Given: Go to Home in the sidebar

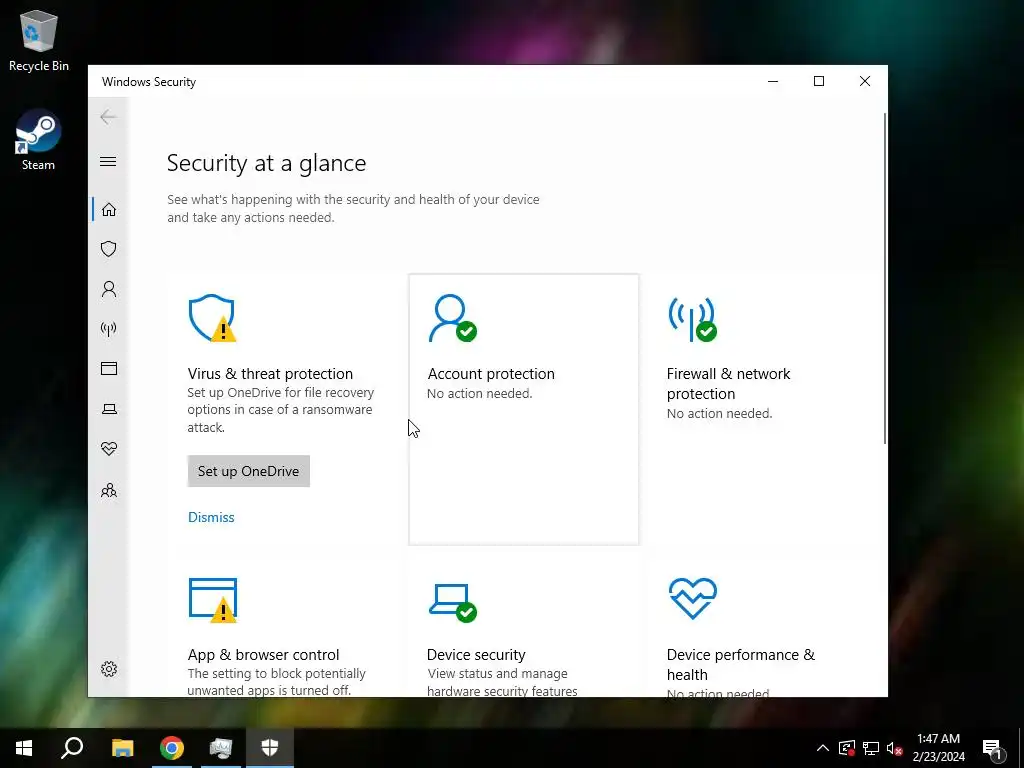Looking at the screenshot, I should tap(109, 210).
